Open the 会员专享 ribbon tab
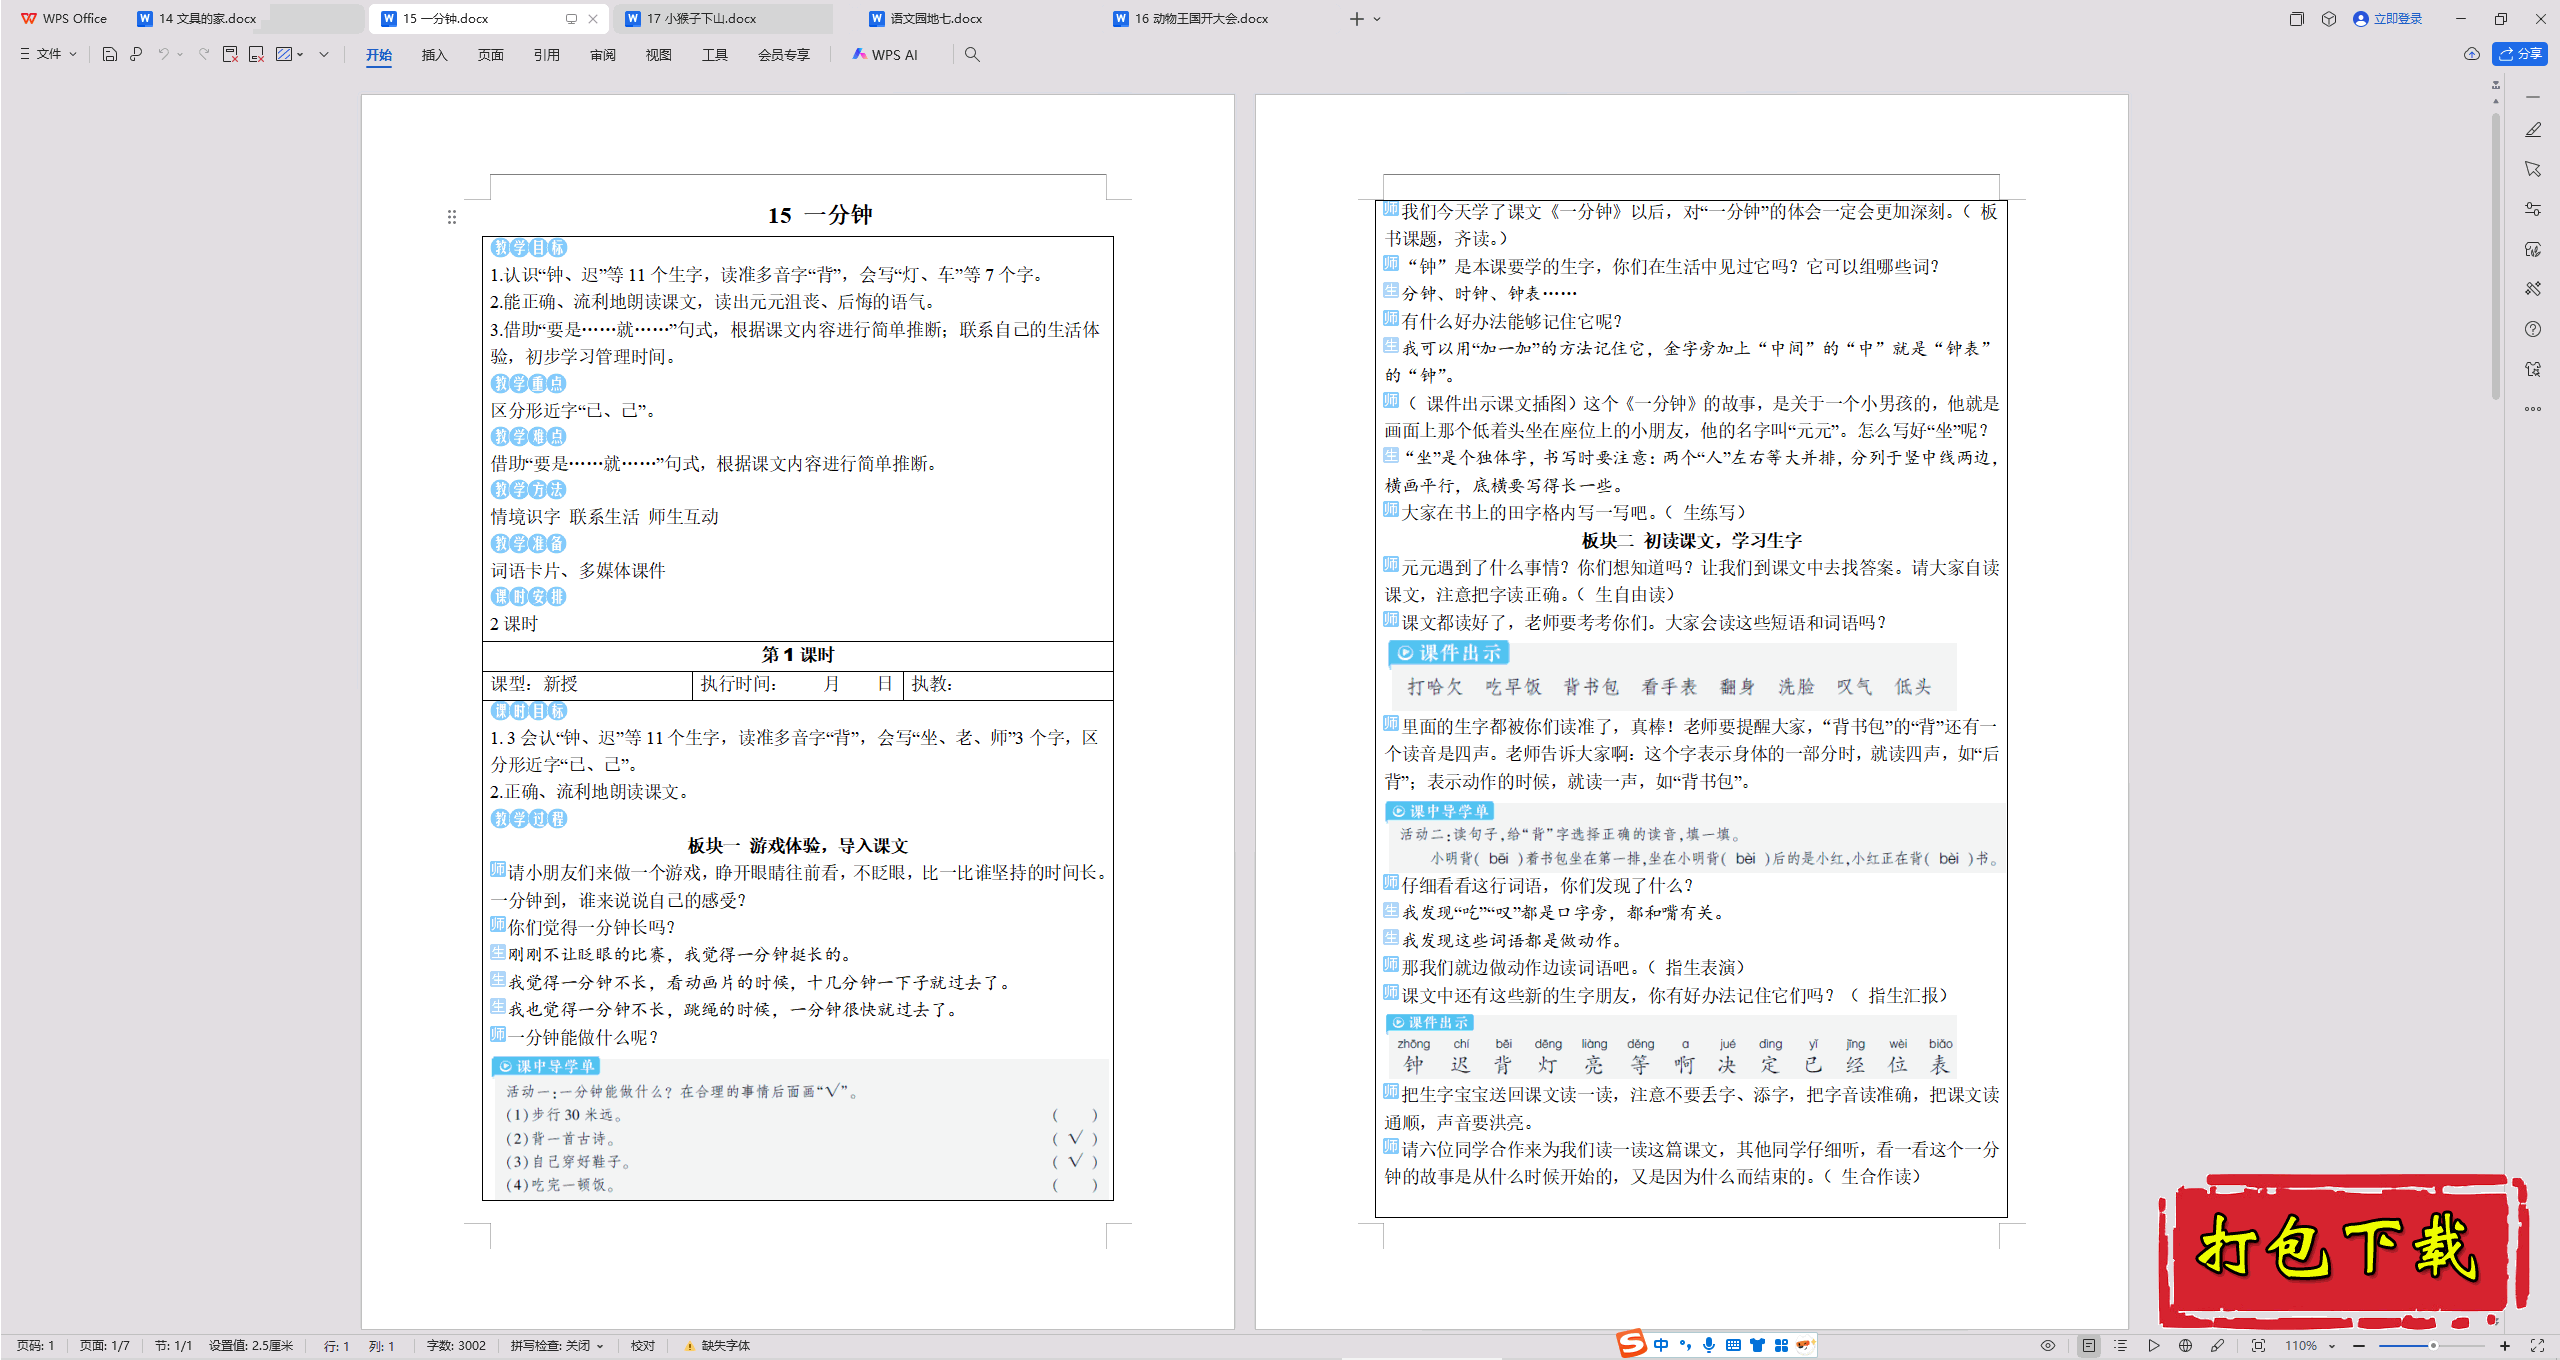 (x=783, y=55)
